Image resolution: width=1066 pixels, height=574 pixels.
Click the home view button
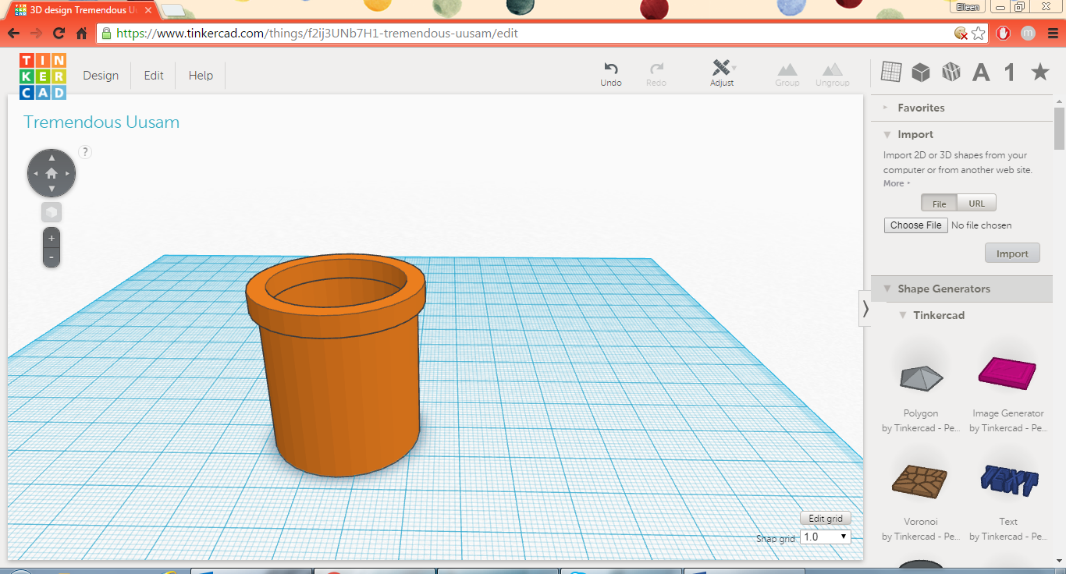pos(51,173)
